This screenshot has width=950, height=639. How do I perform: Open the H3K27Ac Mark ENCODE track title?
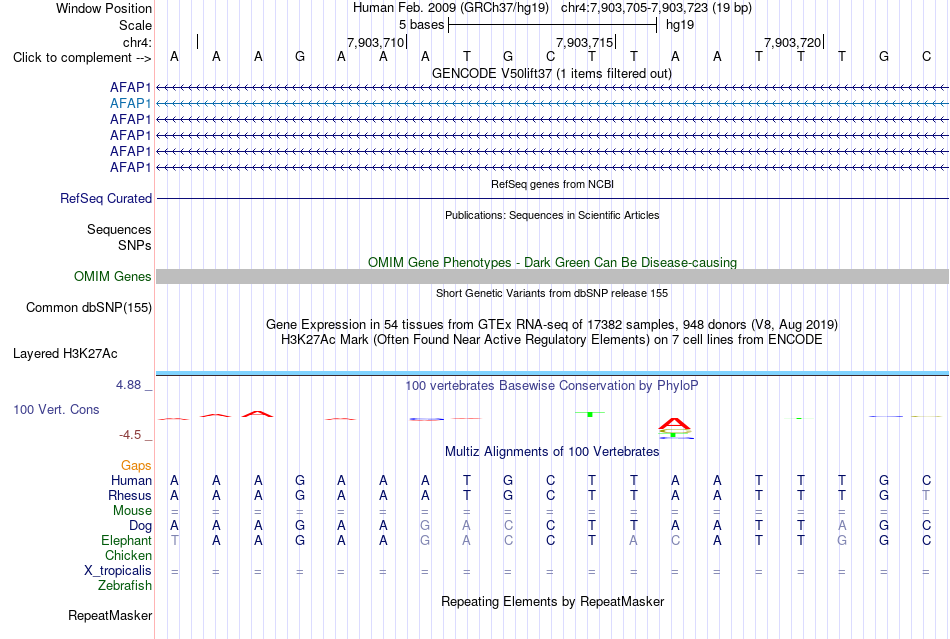[x=552, y=340]
